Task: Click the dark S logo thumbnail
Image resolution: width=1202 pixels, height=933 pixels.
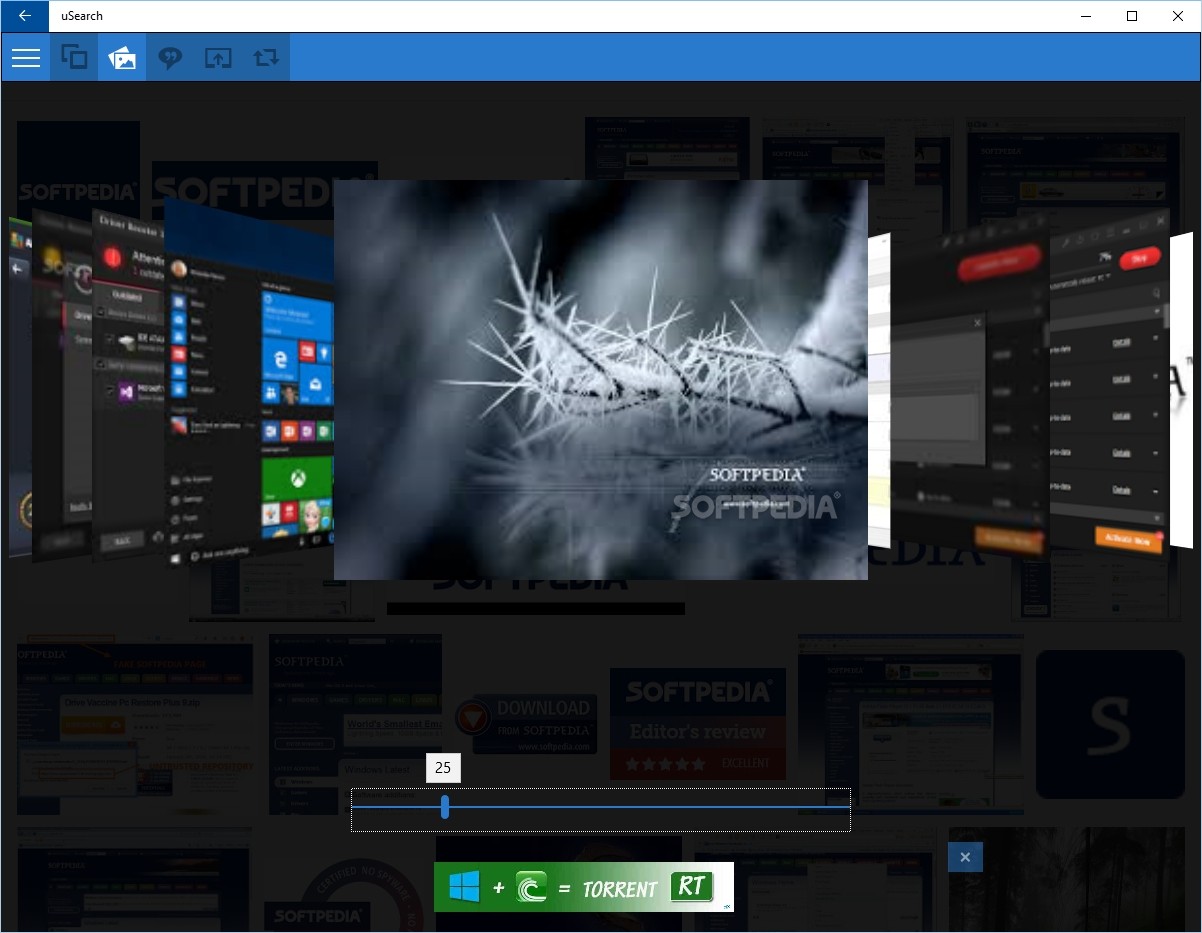Action: [x=1110, y=722]
